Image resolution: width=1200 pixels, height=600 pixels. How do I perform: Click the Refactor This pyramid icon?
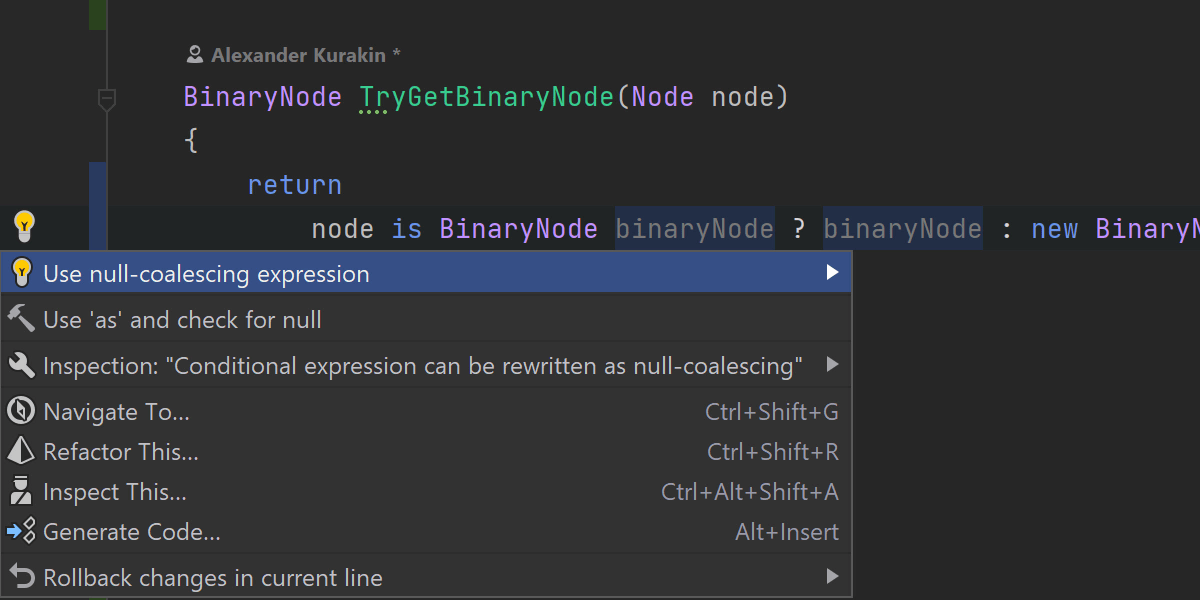[x=21, y=451]
